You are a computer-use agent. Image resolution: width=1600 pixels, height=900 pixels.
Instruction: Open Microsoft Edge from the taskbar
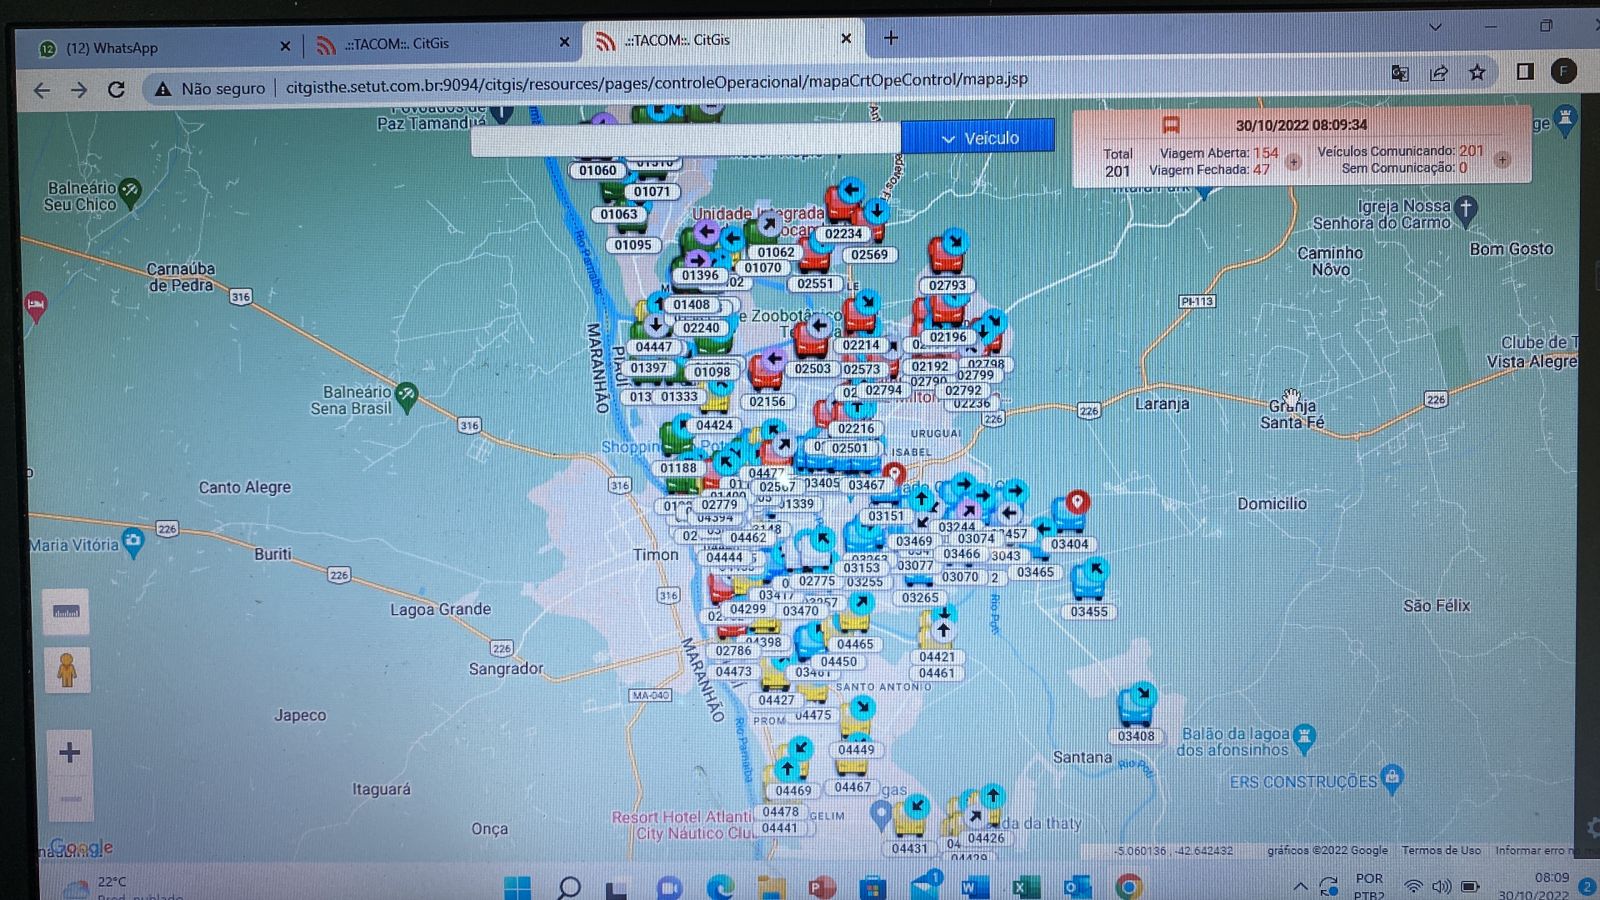[x=720, y=887]
